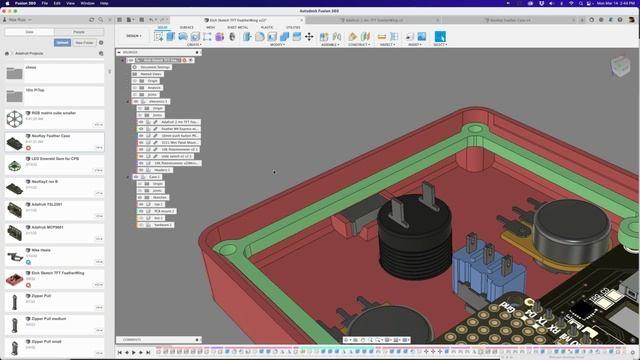Toggle visibility of Sketches folder
This screenshot has height=360, width=640.
coord(140,198)
